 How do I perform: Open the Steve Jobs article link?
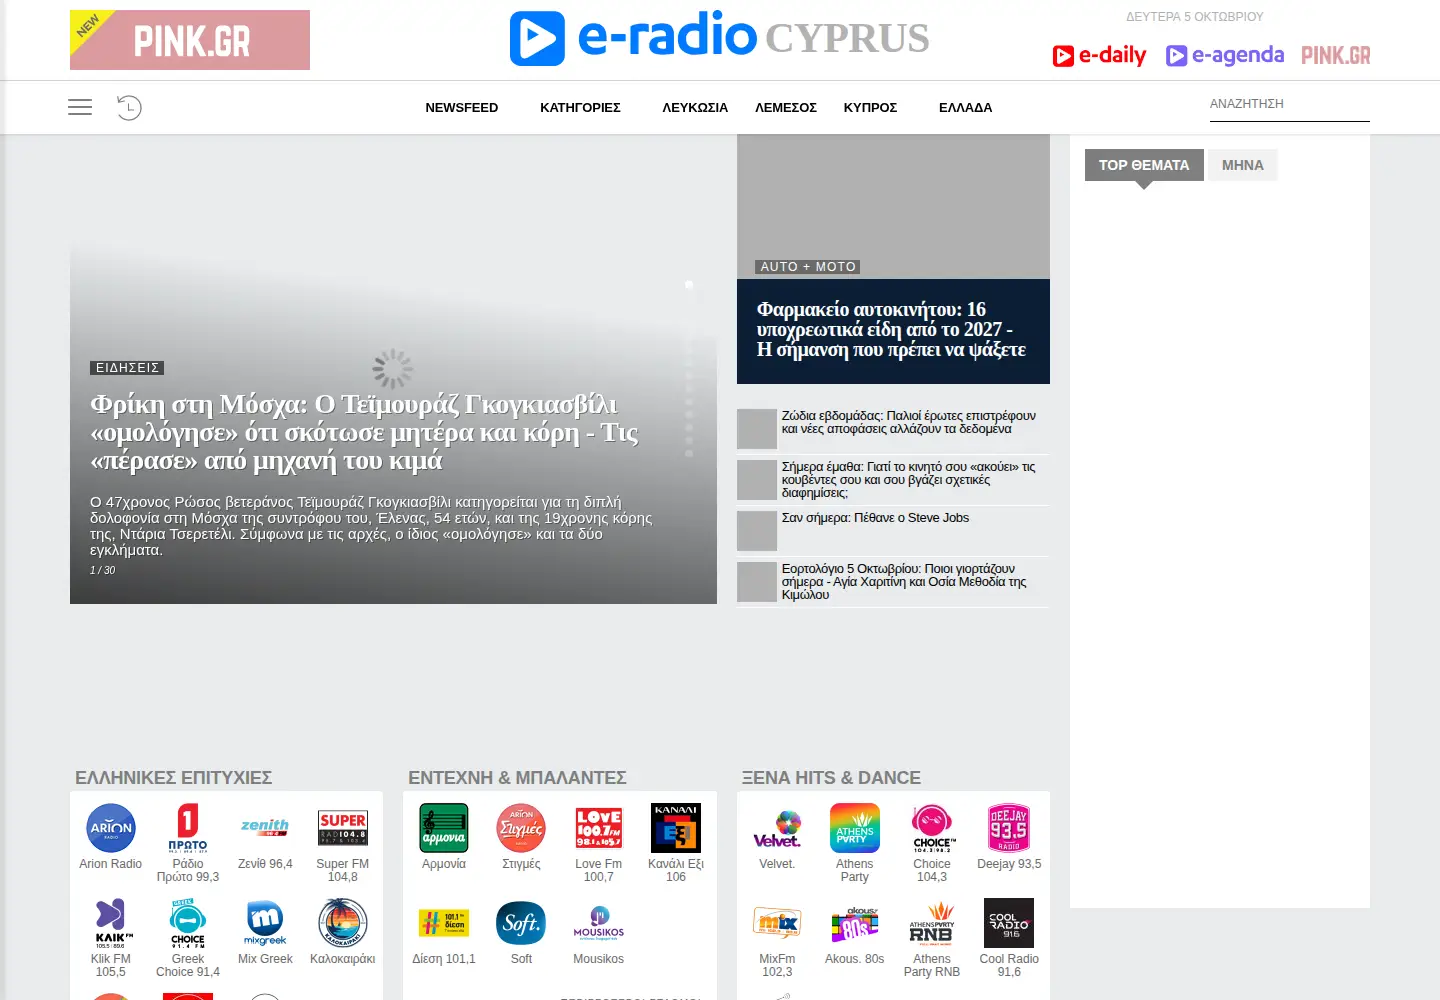pos(875,518)
